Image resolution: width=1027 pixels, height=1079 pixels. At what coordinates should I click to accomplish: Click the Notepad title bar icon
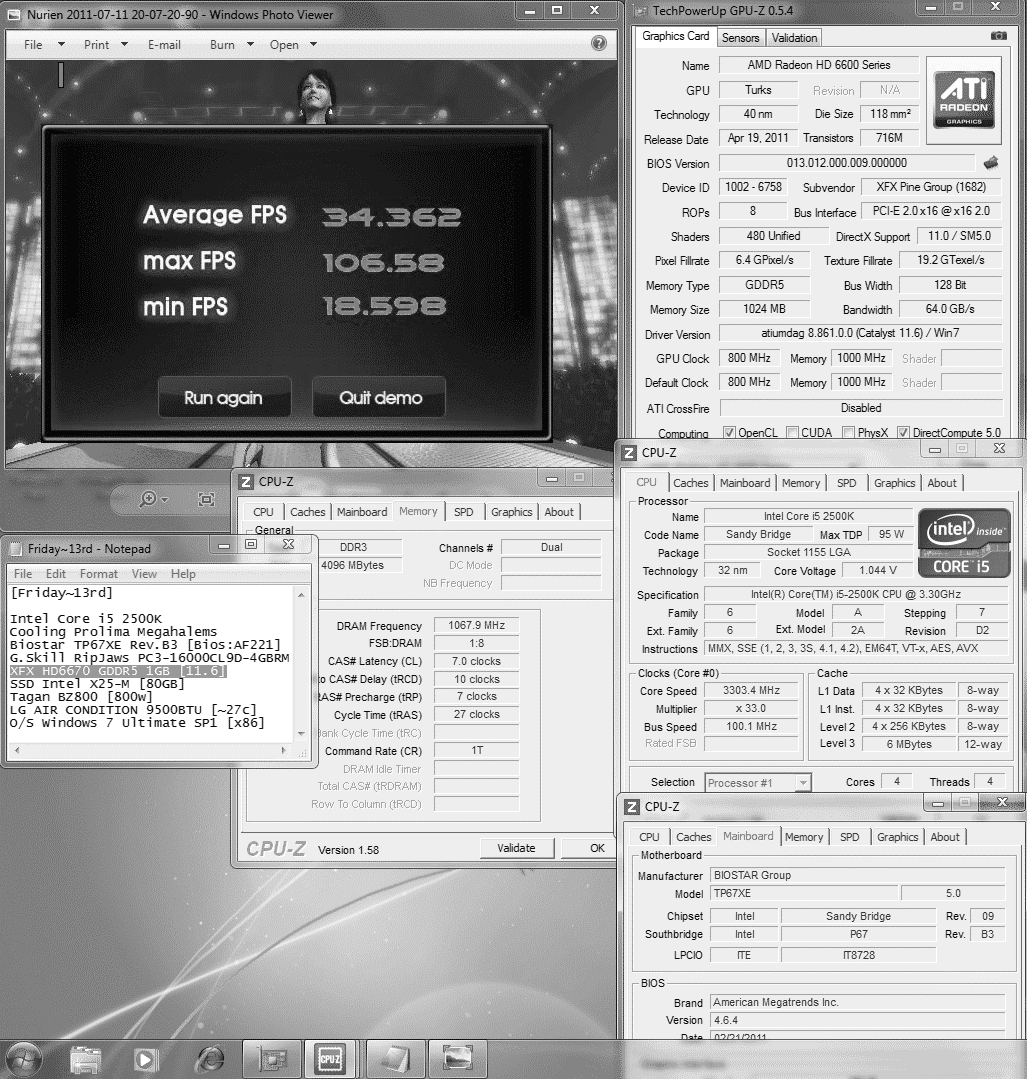pyautogui.click(x=15, y=548)
